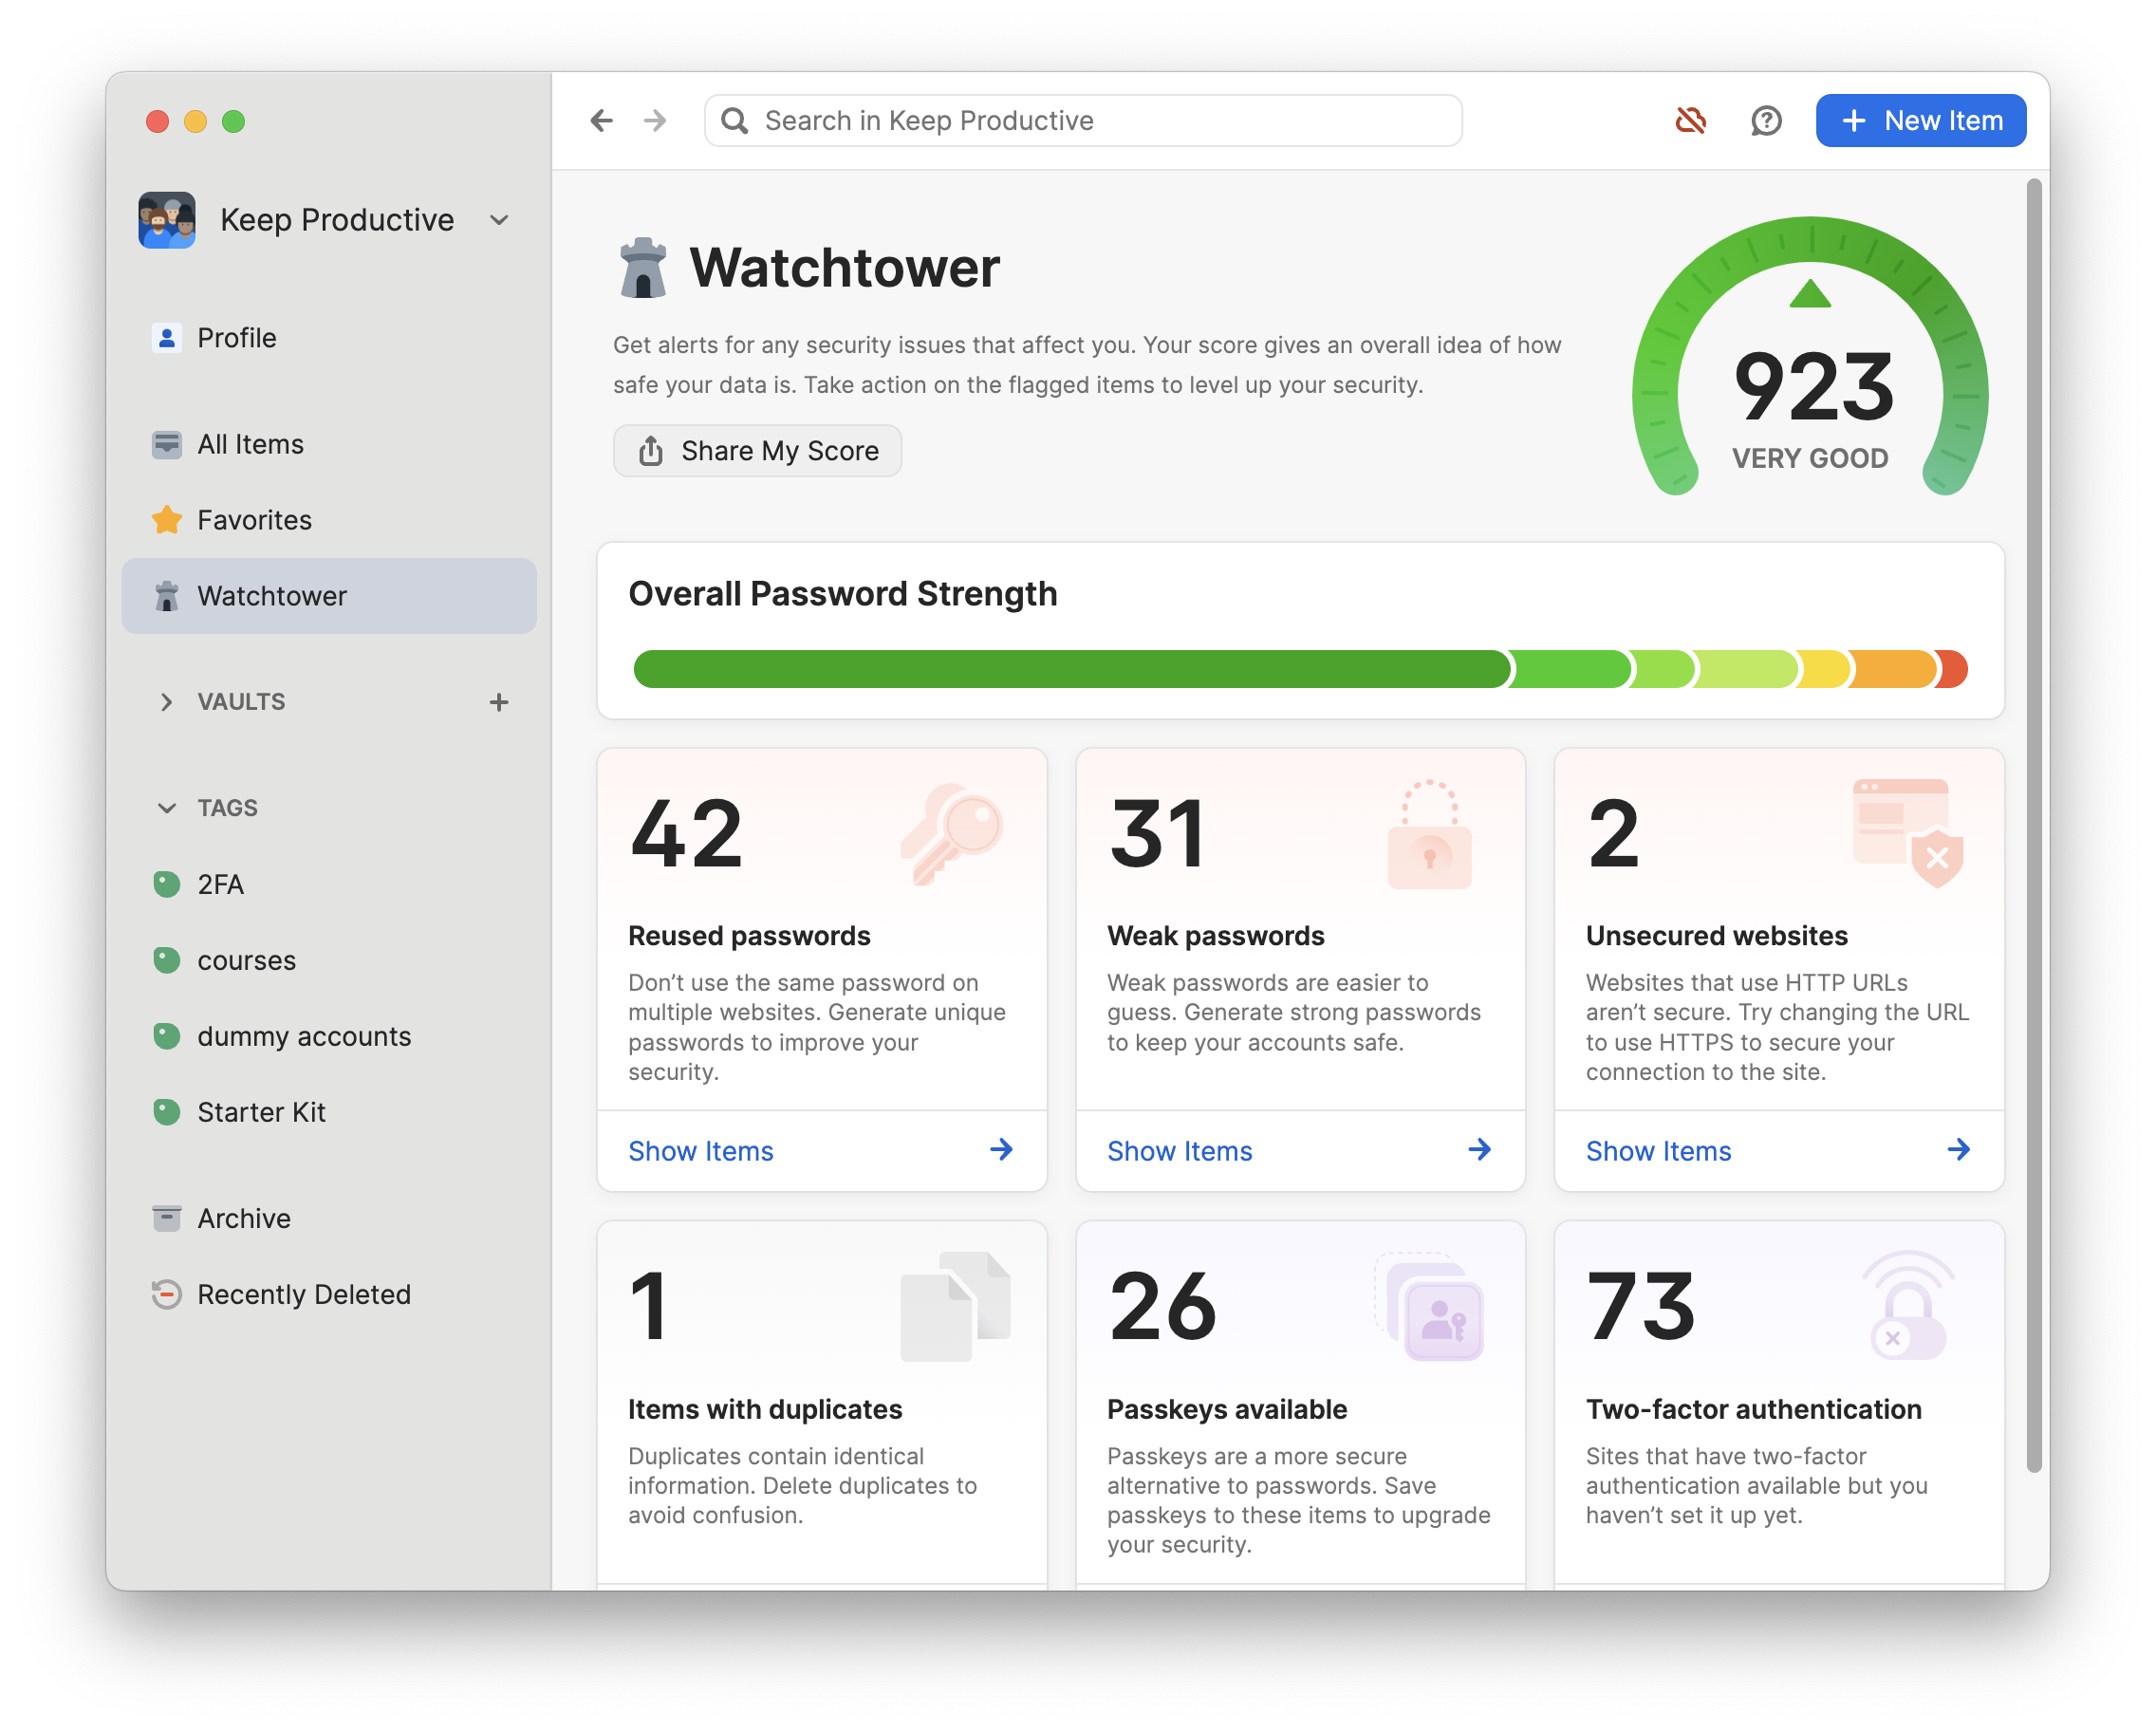Click the magnifier icon in the search bar

pyautogui.click(x=734, y=120)
